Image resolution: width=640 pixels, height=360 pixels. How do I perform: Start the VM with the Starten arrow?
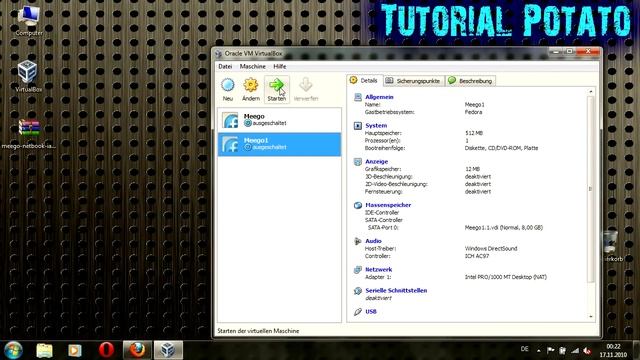(x=277, y=89)
